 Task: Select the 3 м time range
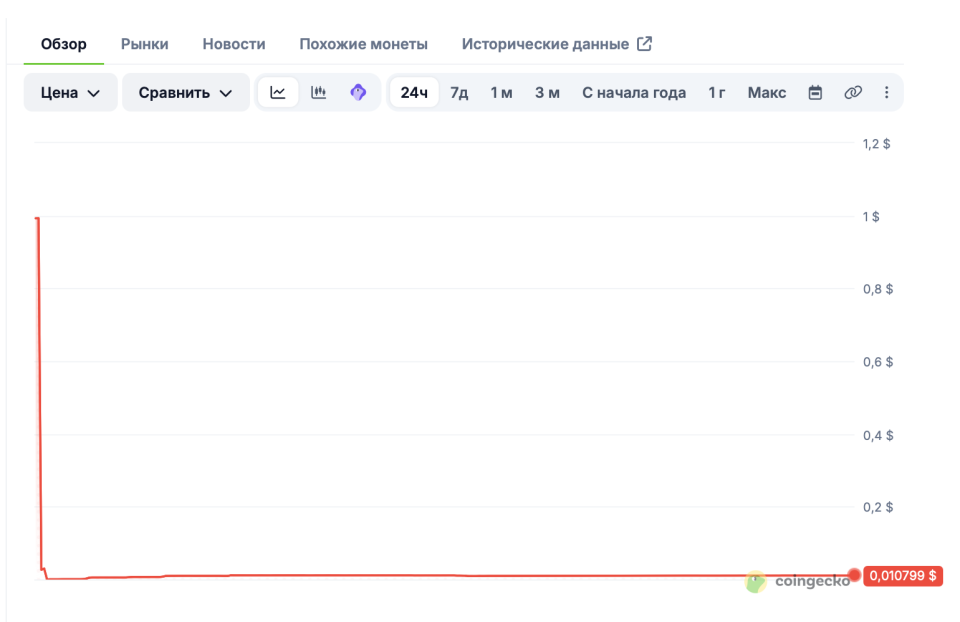point(547,92)
